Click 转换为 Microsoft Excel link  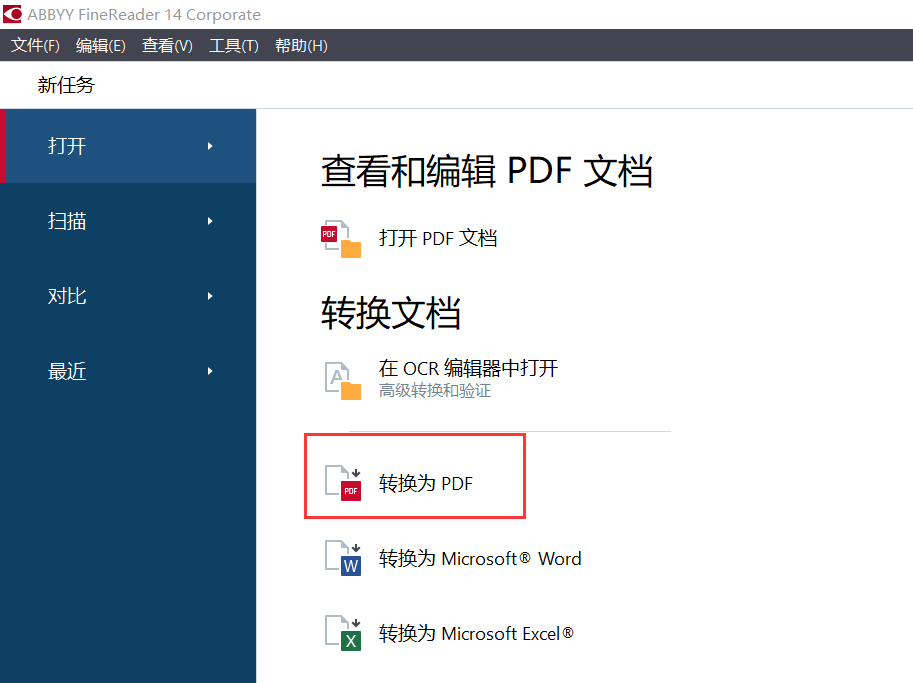tap(476, 633)
